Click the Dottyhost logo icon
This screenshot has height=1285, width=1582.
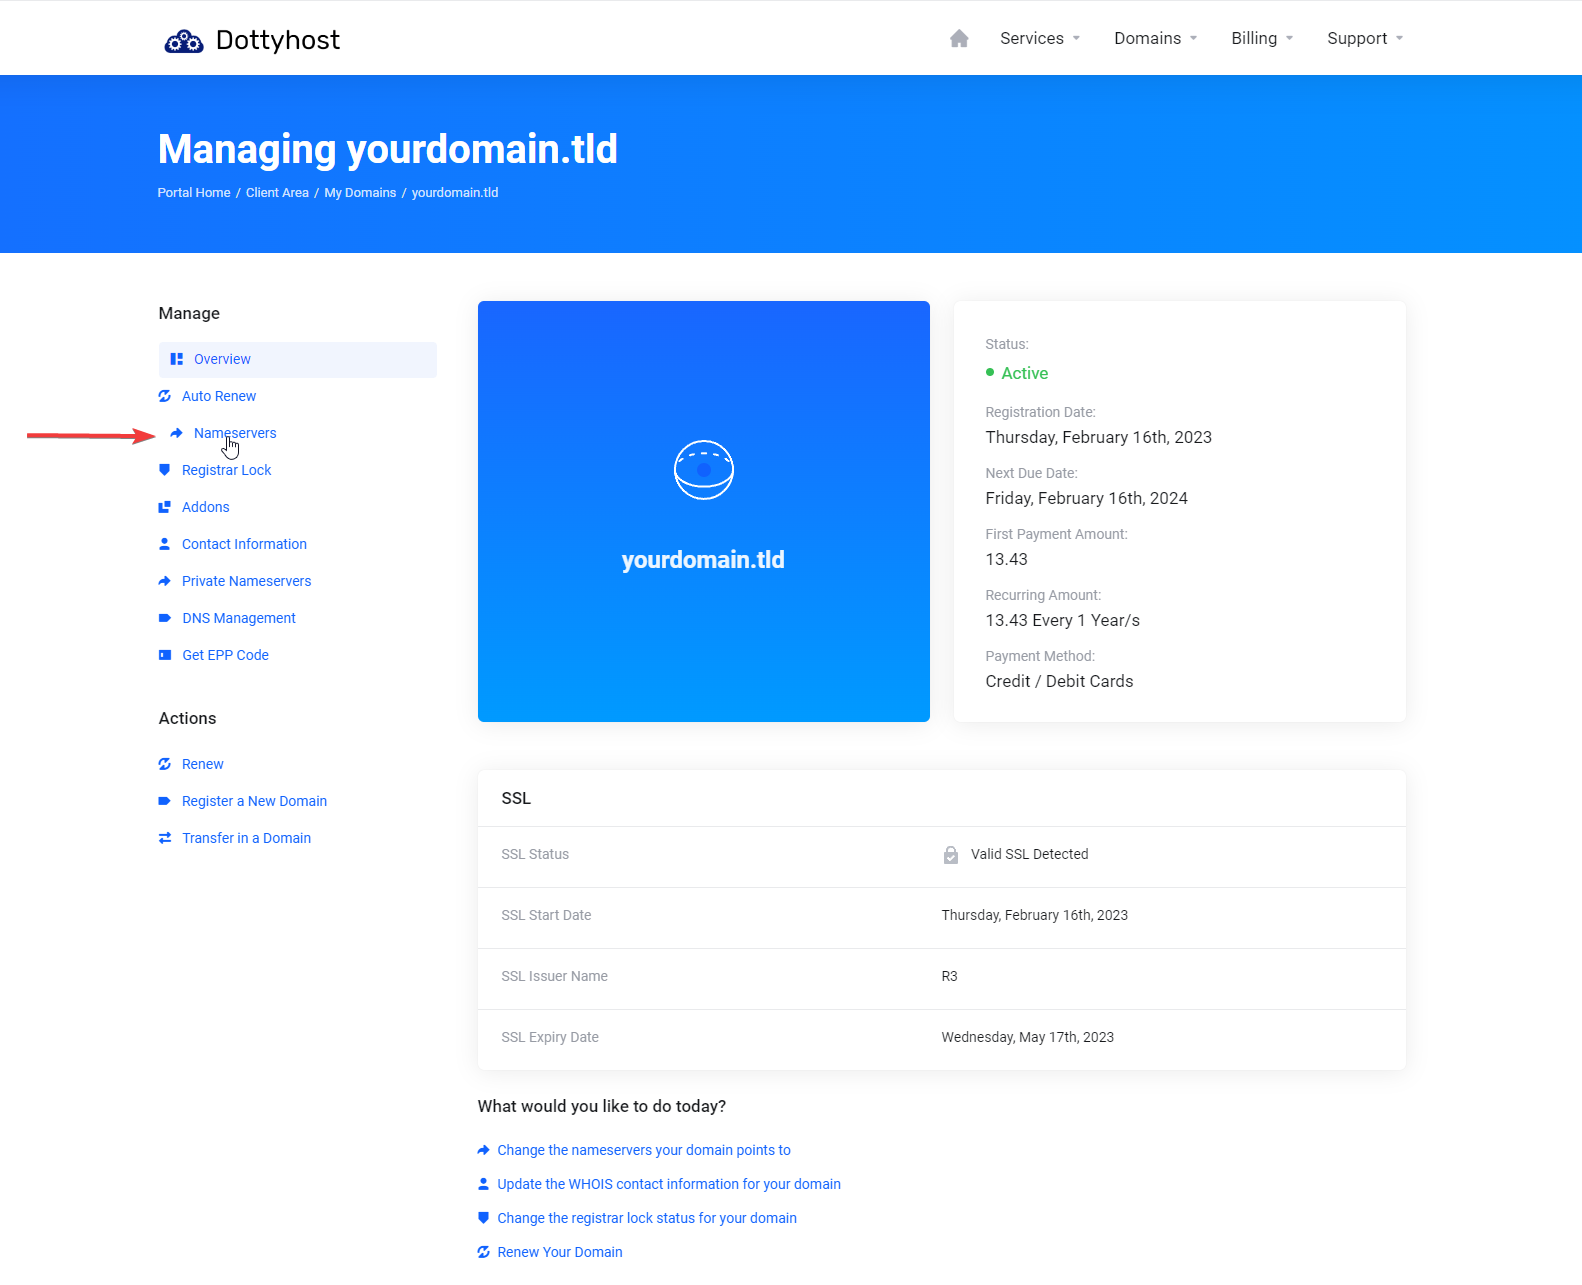(x=184, y=41)
